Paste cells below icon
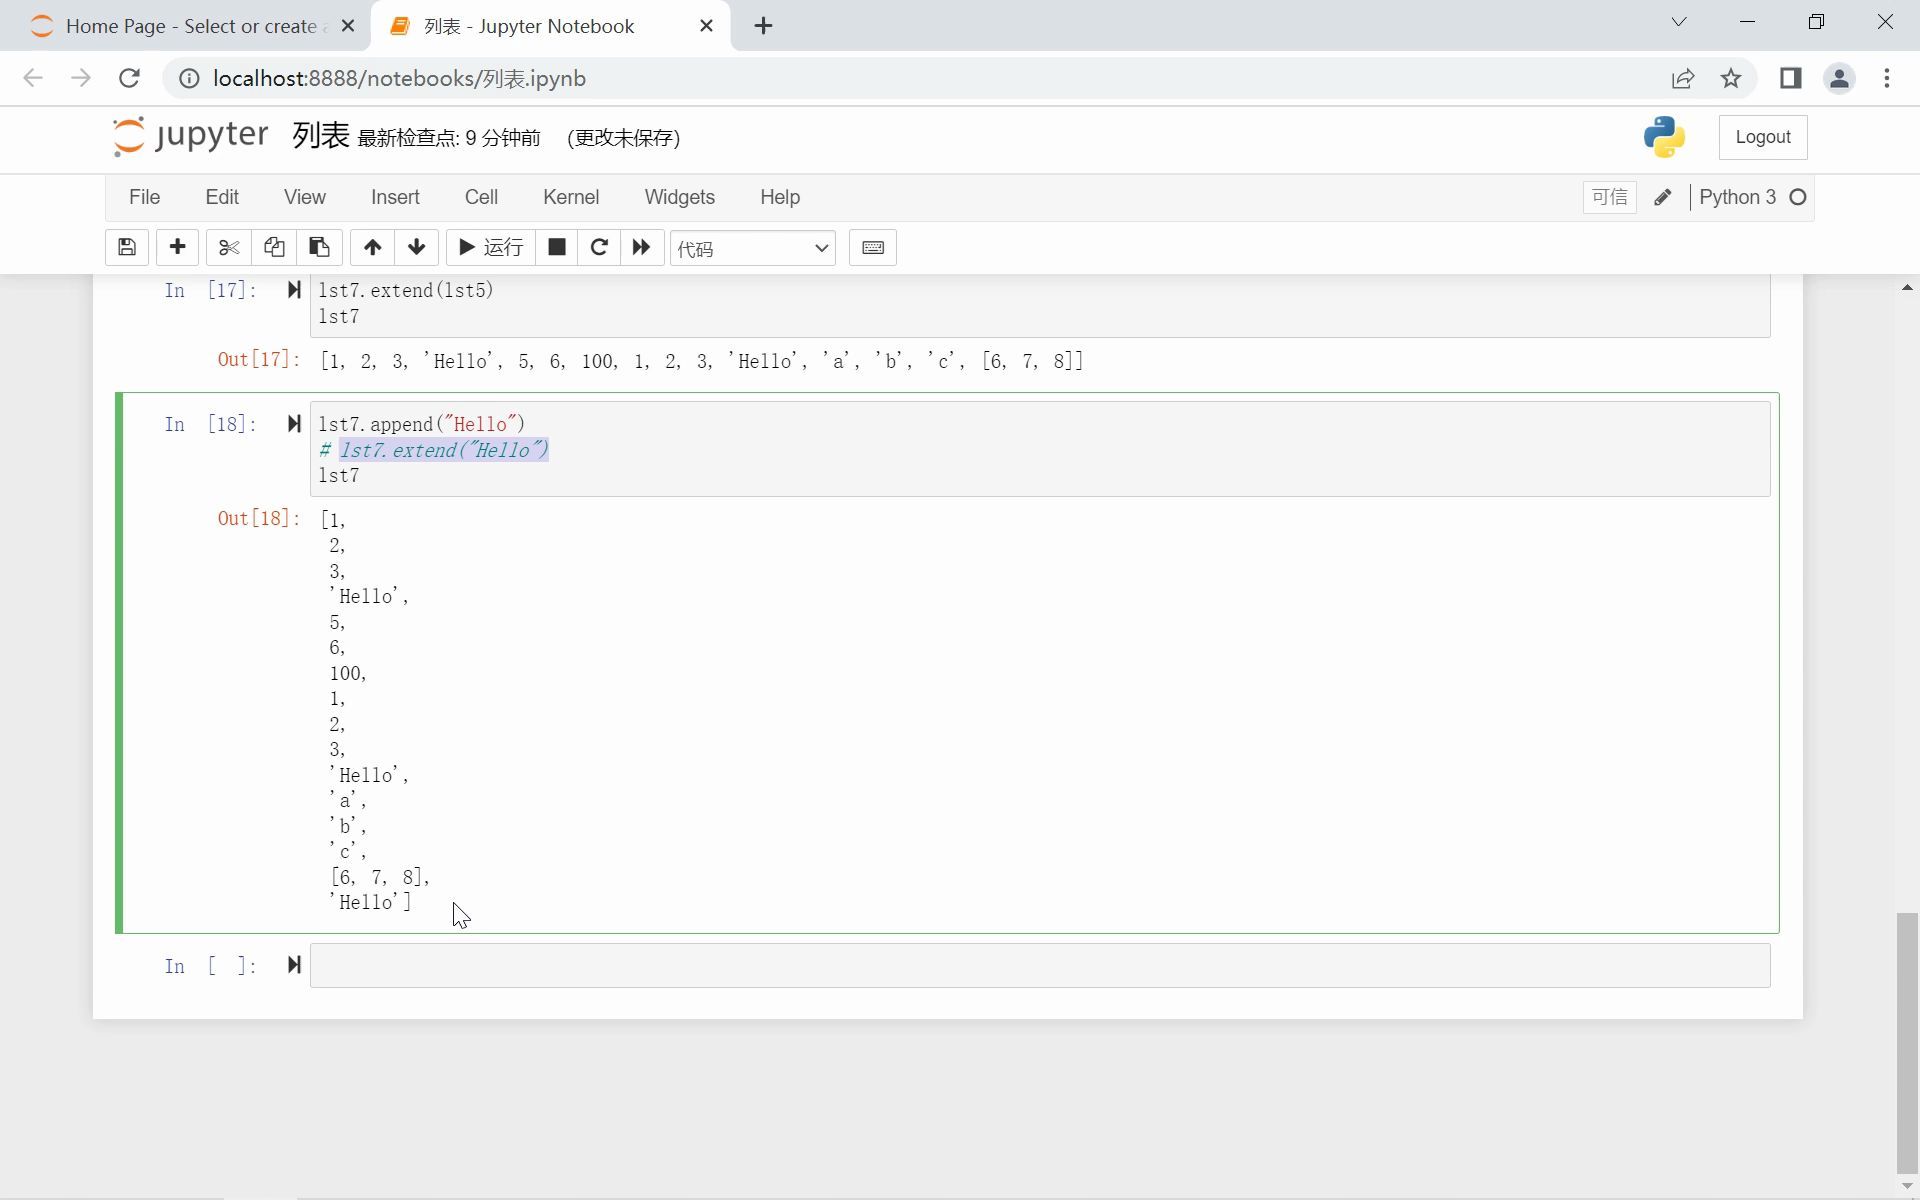 pos(320,248)
